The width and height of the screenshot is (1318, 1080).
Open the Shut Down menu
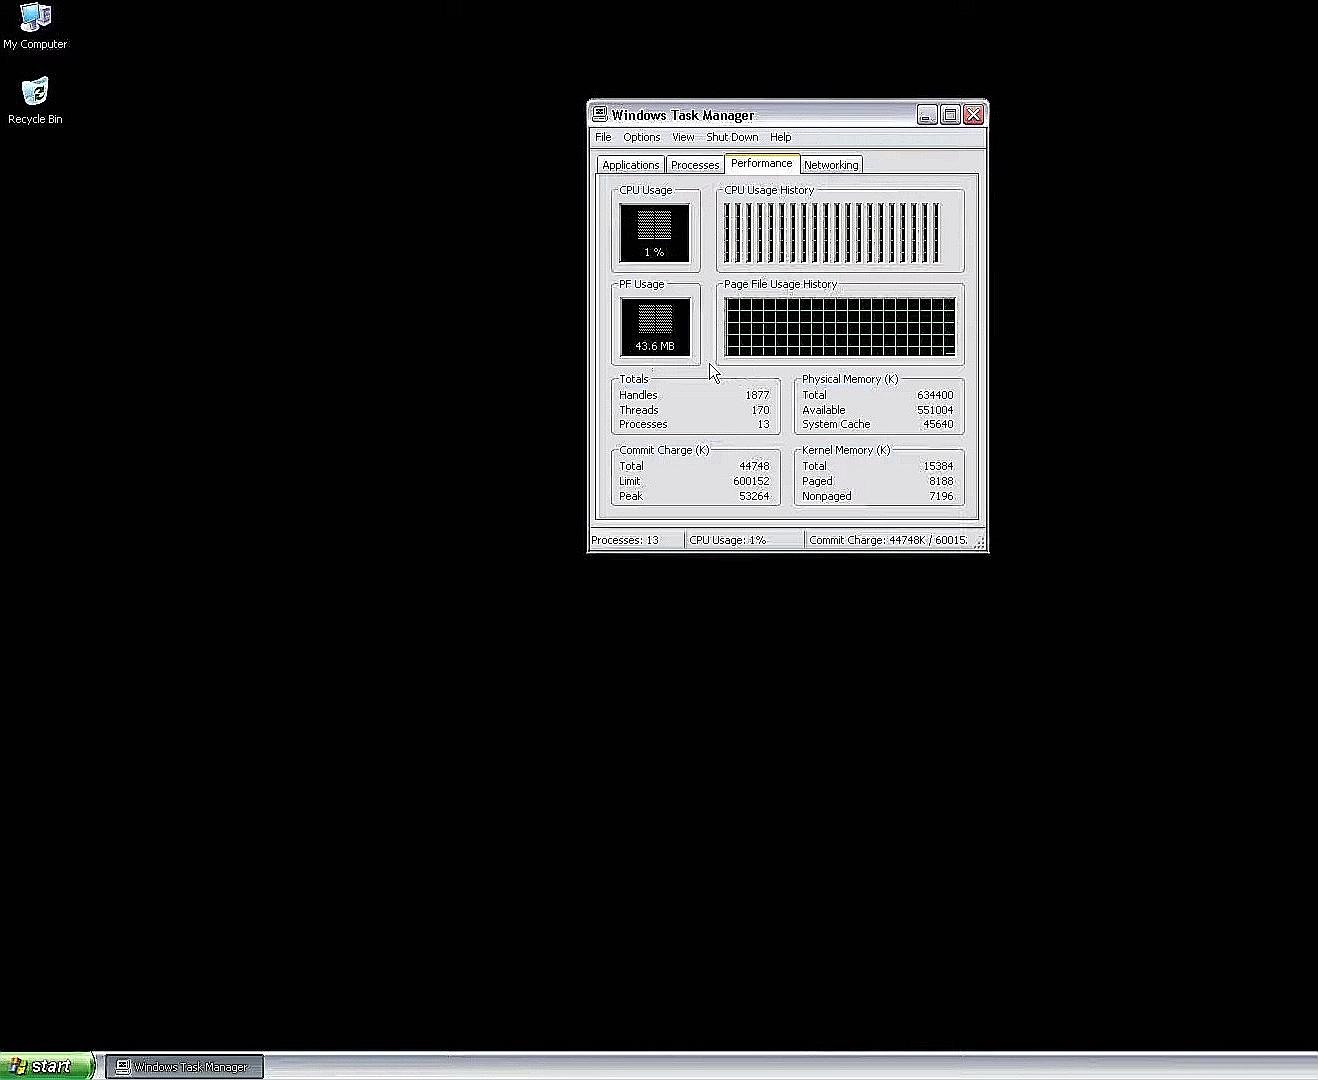(732, 137)
